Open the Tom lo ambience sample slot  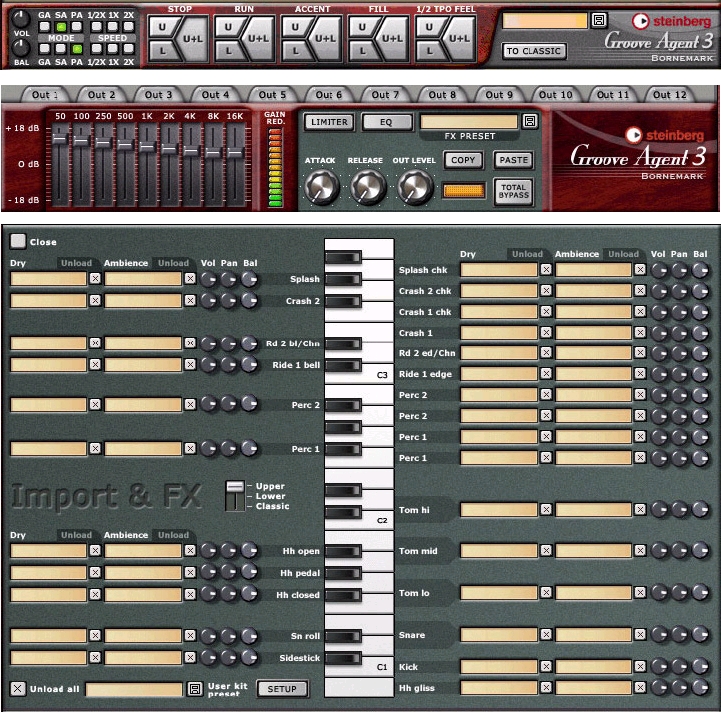593,592
